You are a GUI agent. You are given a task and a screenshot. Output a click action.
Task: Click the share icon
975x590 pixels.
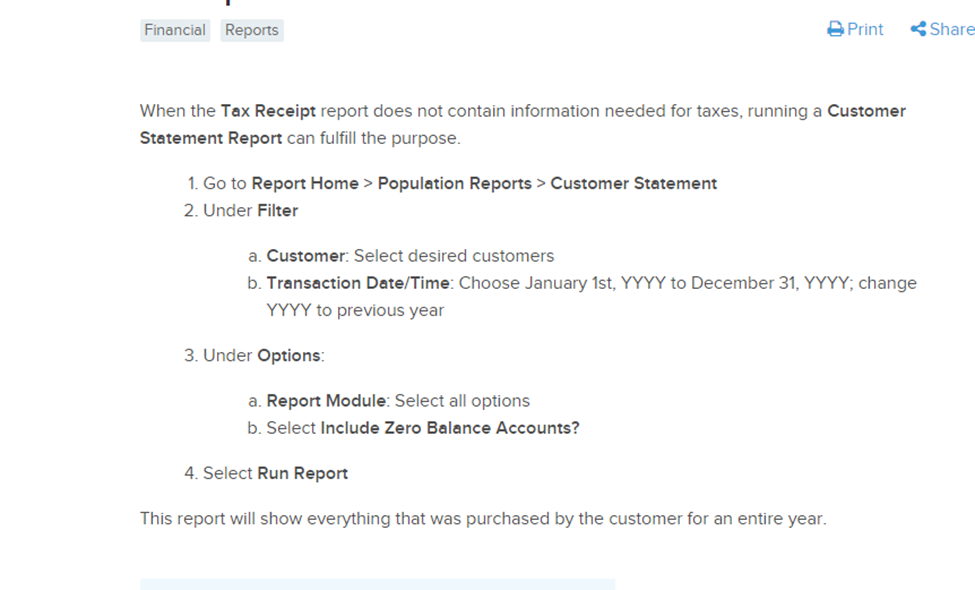(918, 30)
